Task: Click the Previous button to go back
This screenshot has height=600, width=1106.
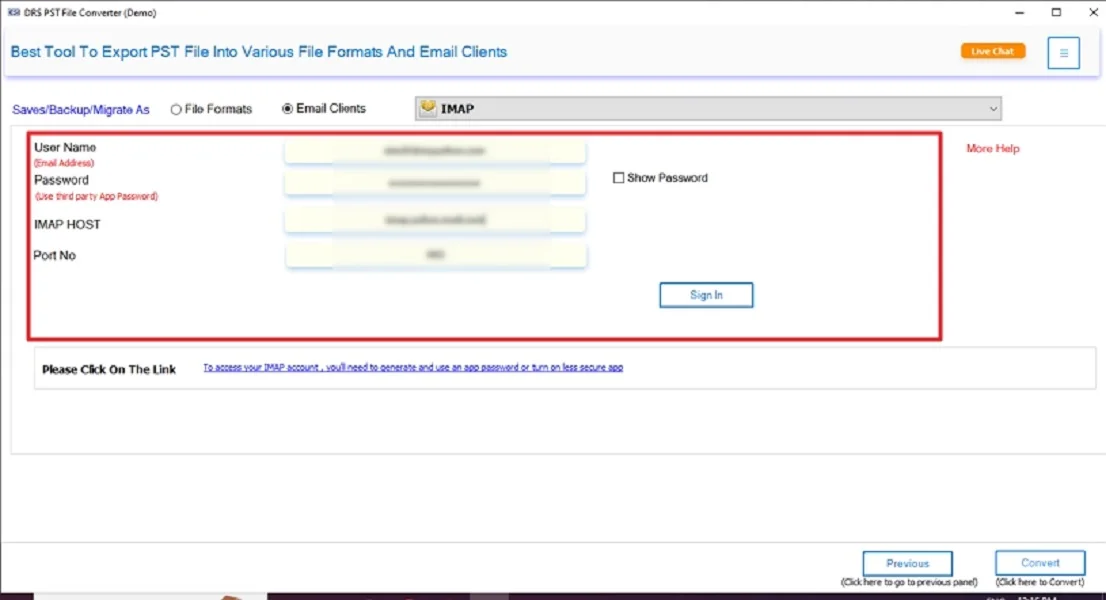Action: 907,563
